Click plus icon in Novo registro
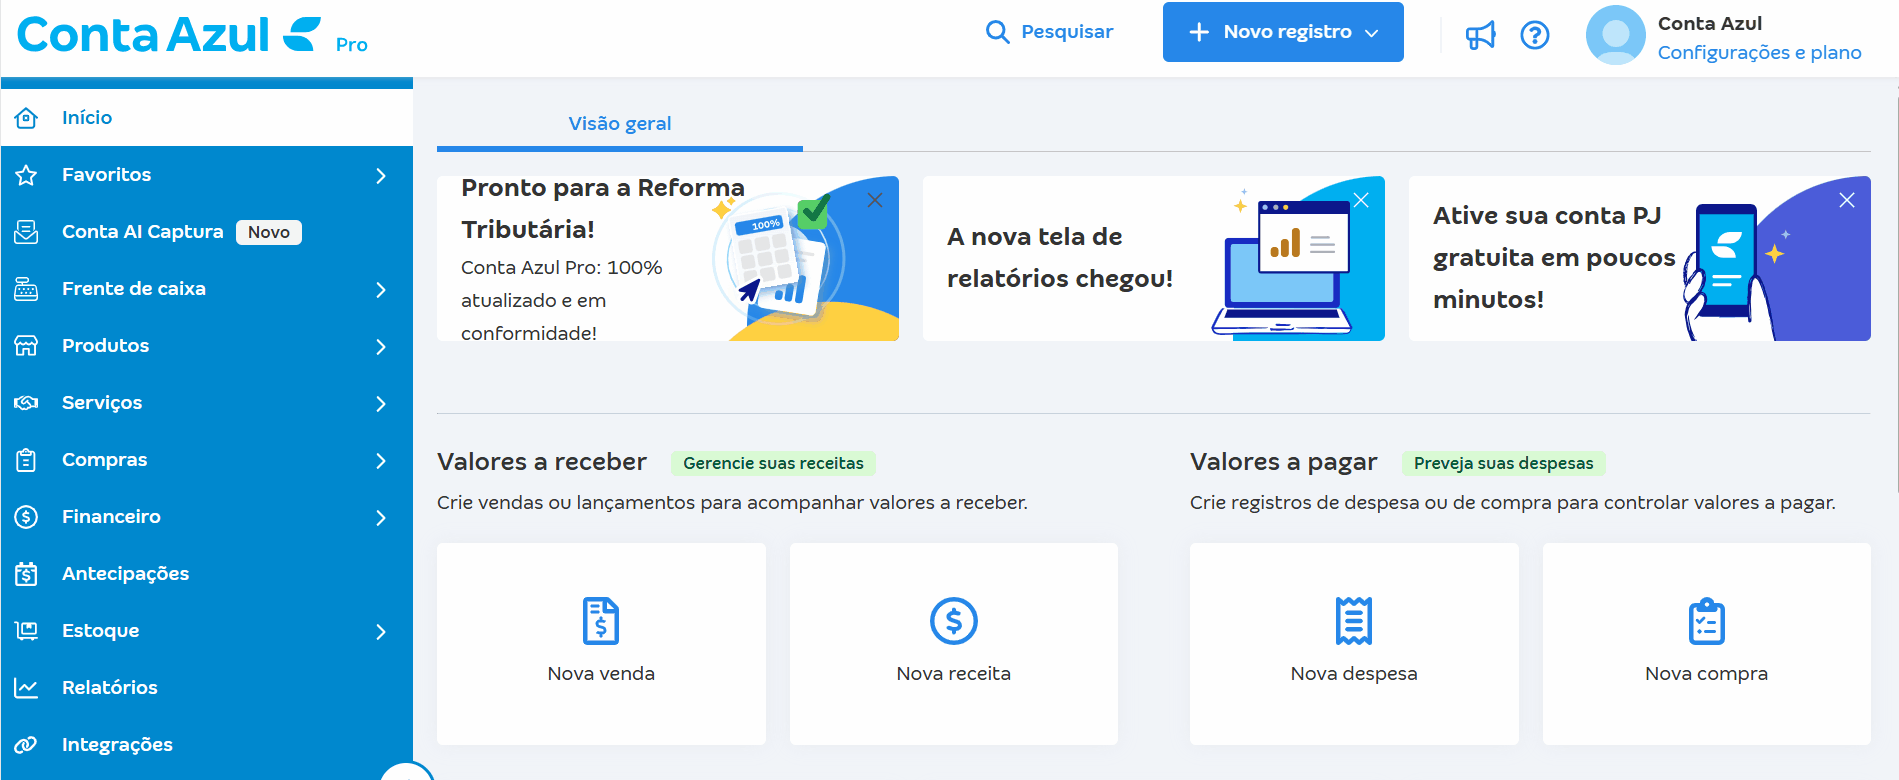The width and height of the screenshot is (1899, 780). tap(1199, 32)
